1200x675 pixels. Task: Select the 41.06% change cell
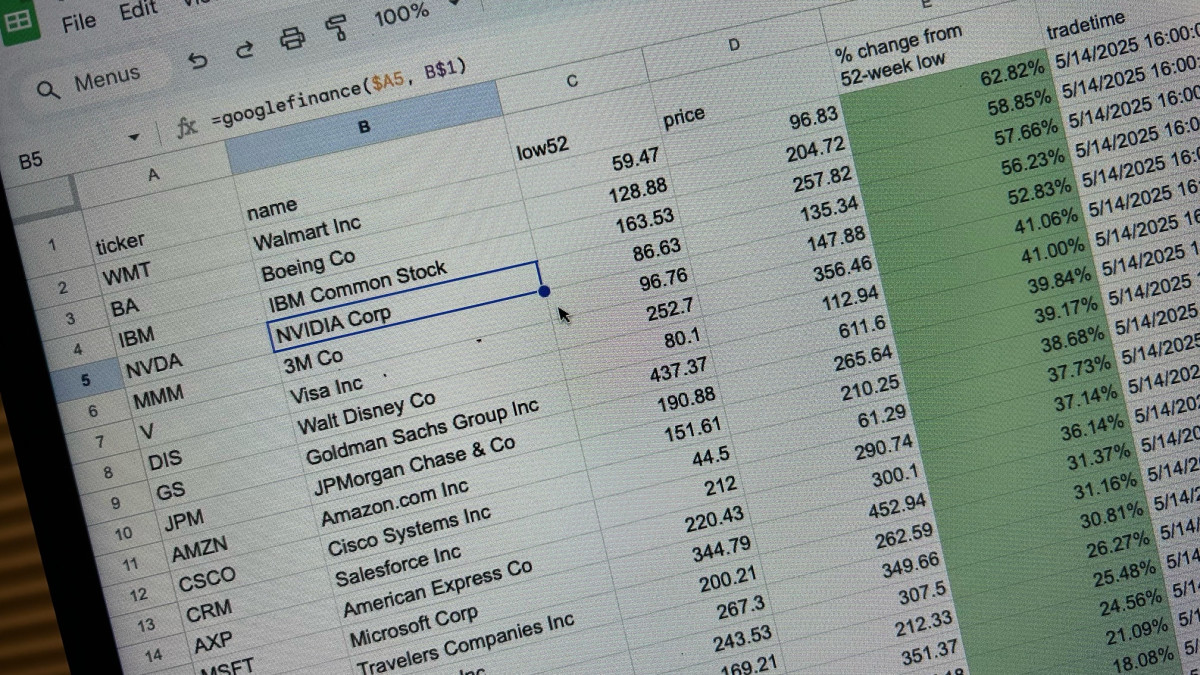(1047, 219)
